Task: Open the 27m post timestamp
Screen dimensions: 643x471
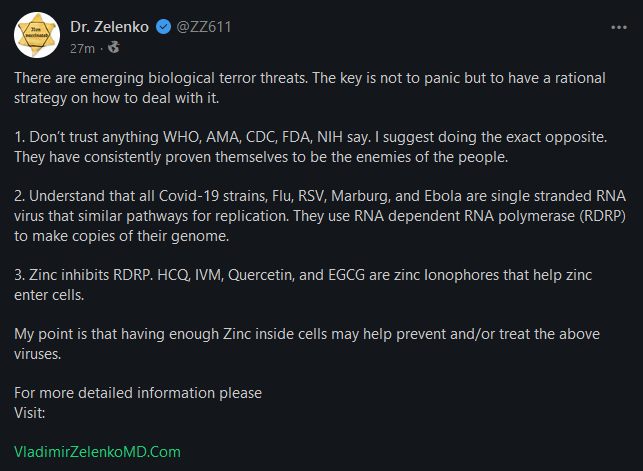Action: tap(82, 47)
